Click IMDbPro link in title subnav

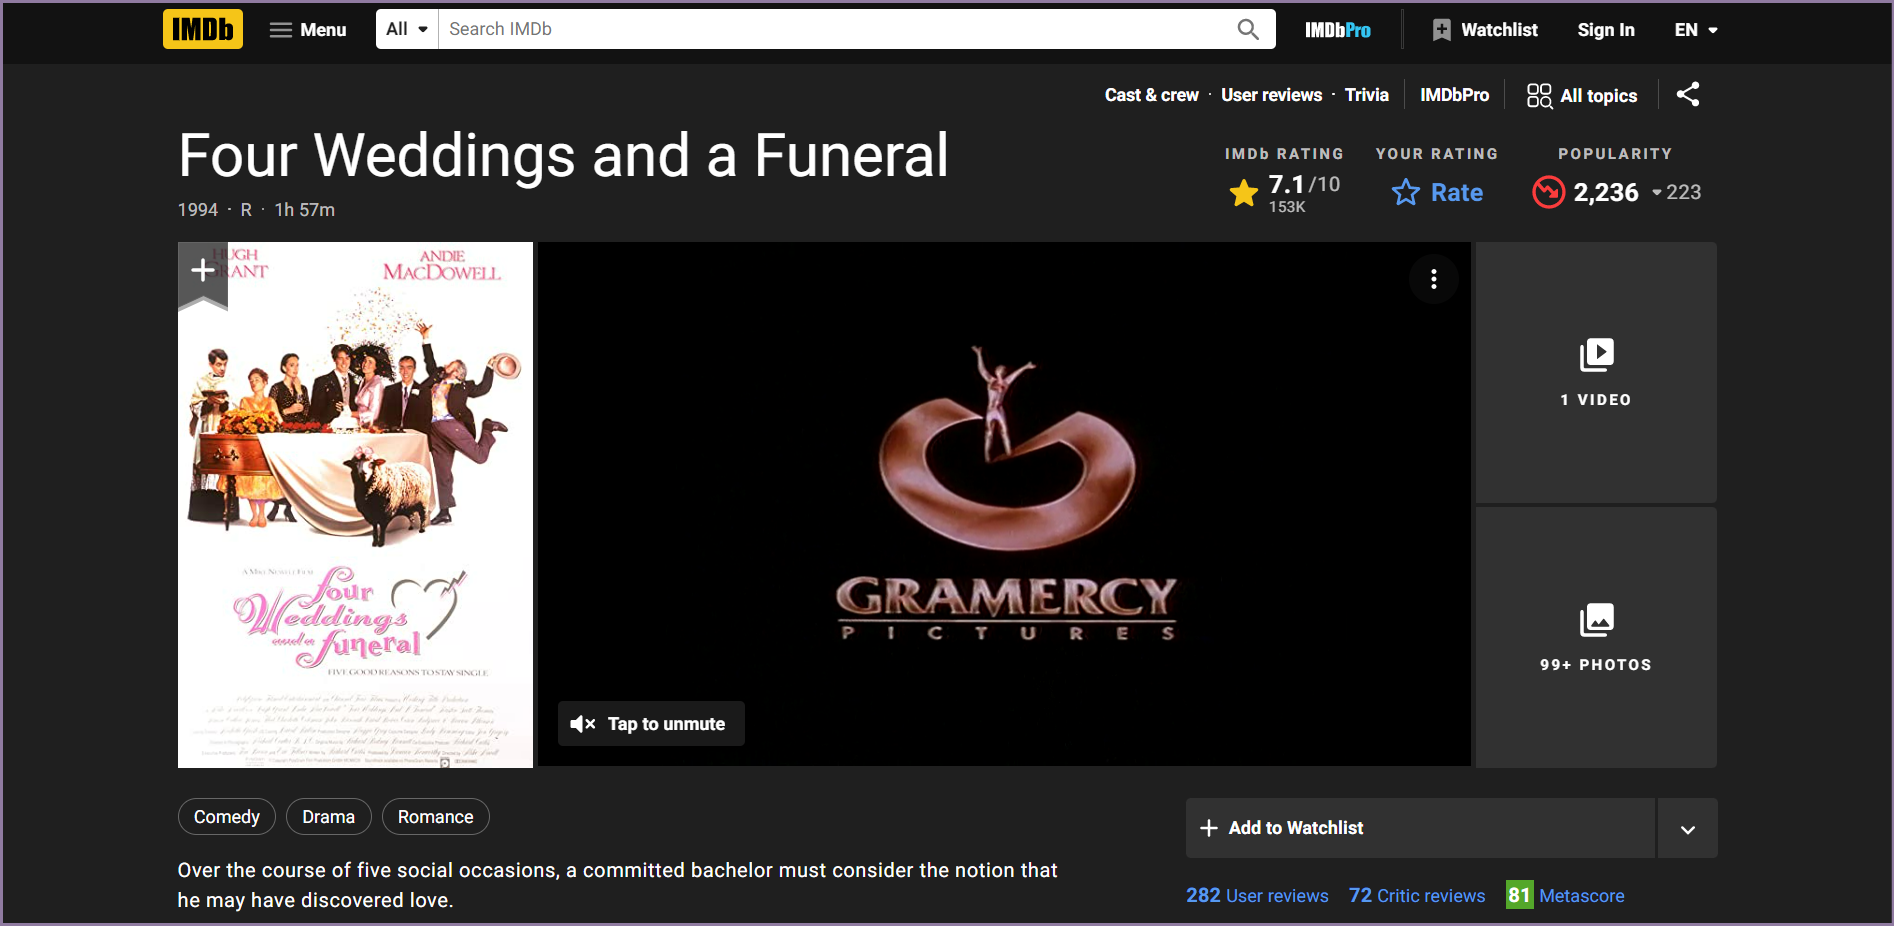point(1454,95)
